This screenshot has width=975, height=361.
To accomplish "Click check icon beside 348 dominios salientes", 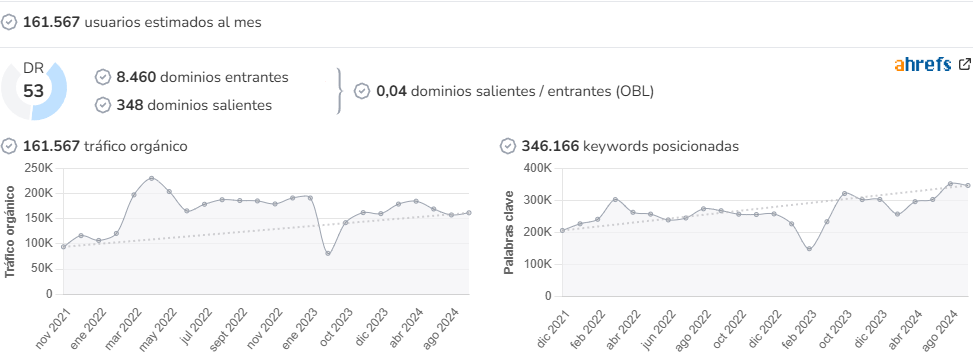I will pyautogui.click(x=103, y=105).
